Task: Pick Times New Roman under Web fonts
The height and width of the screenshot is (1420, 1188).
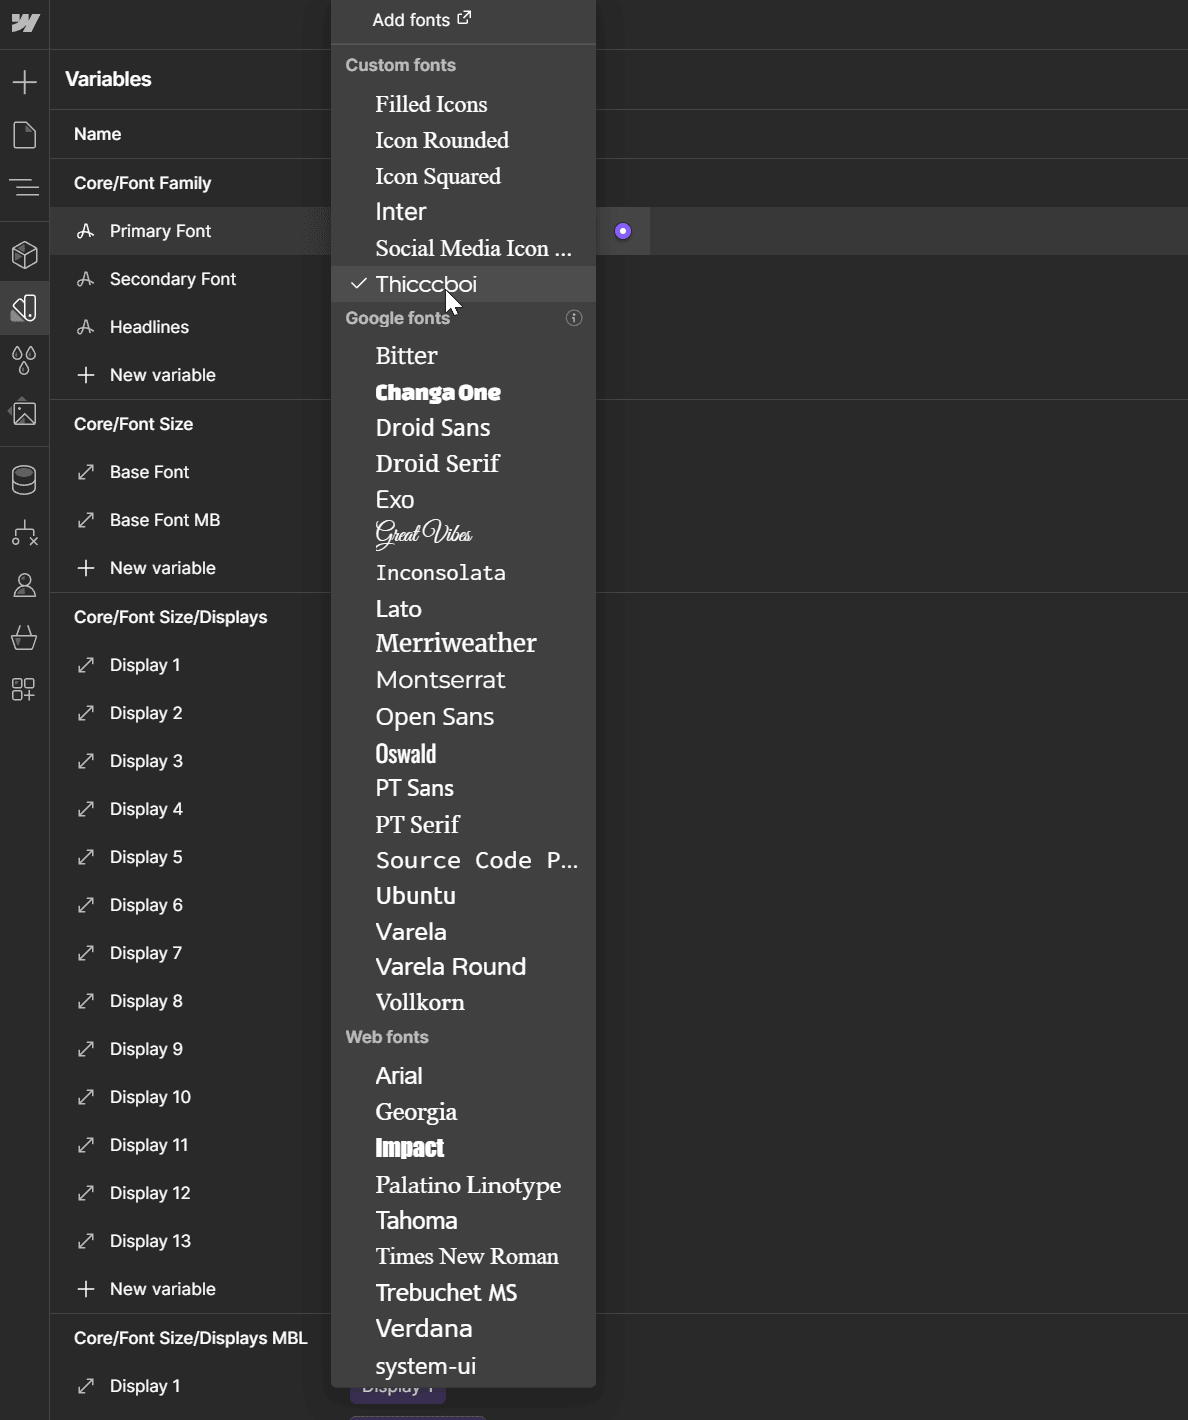Action: [x=466, y=1256]
